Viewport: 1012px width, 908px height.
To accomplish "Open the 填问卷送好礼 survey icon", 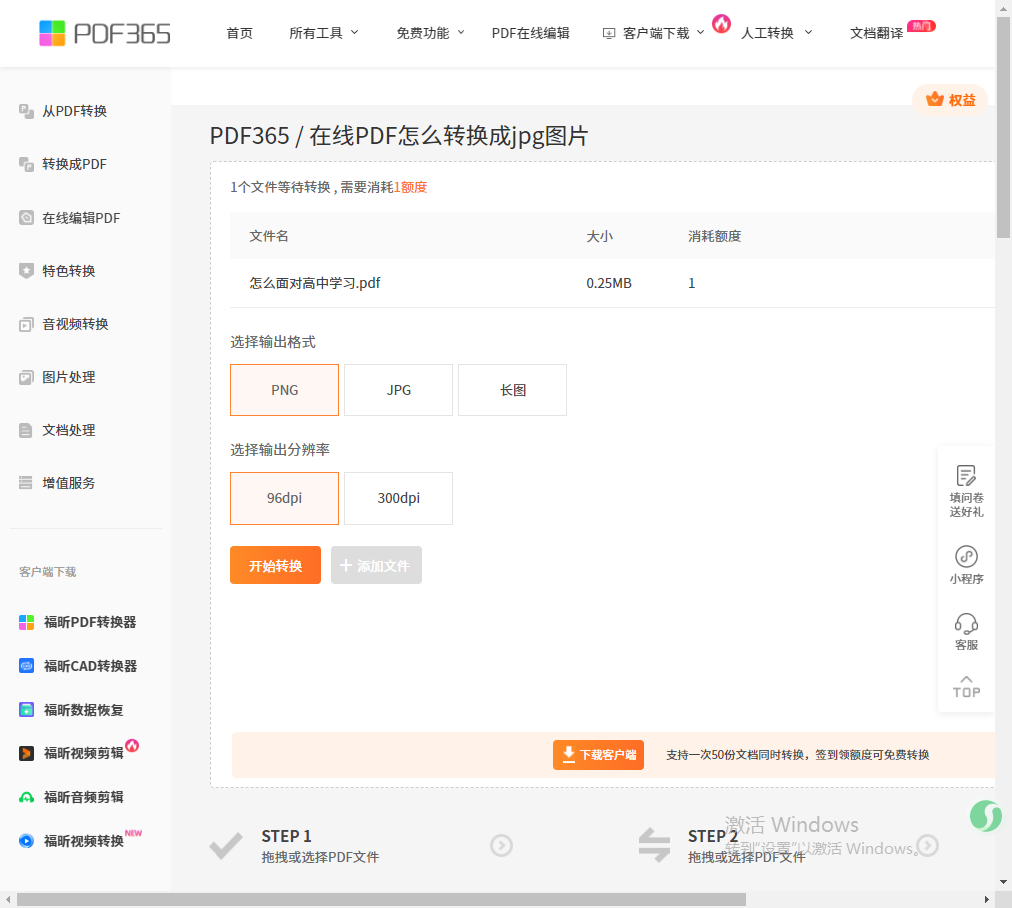I will pos(966,476).
